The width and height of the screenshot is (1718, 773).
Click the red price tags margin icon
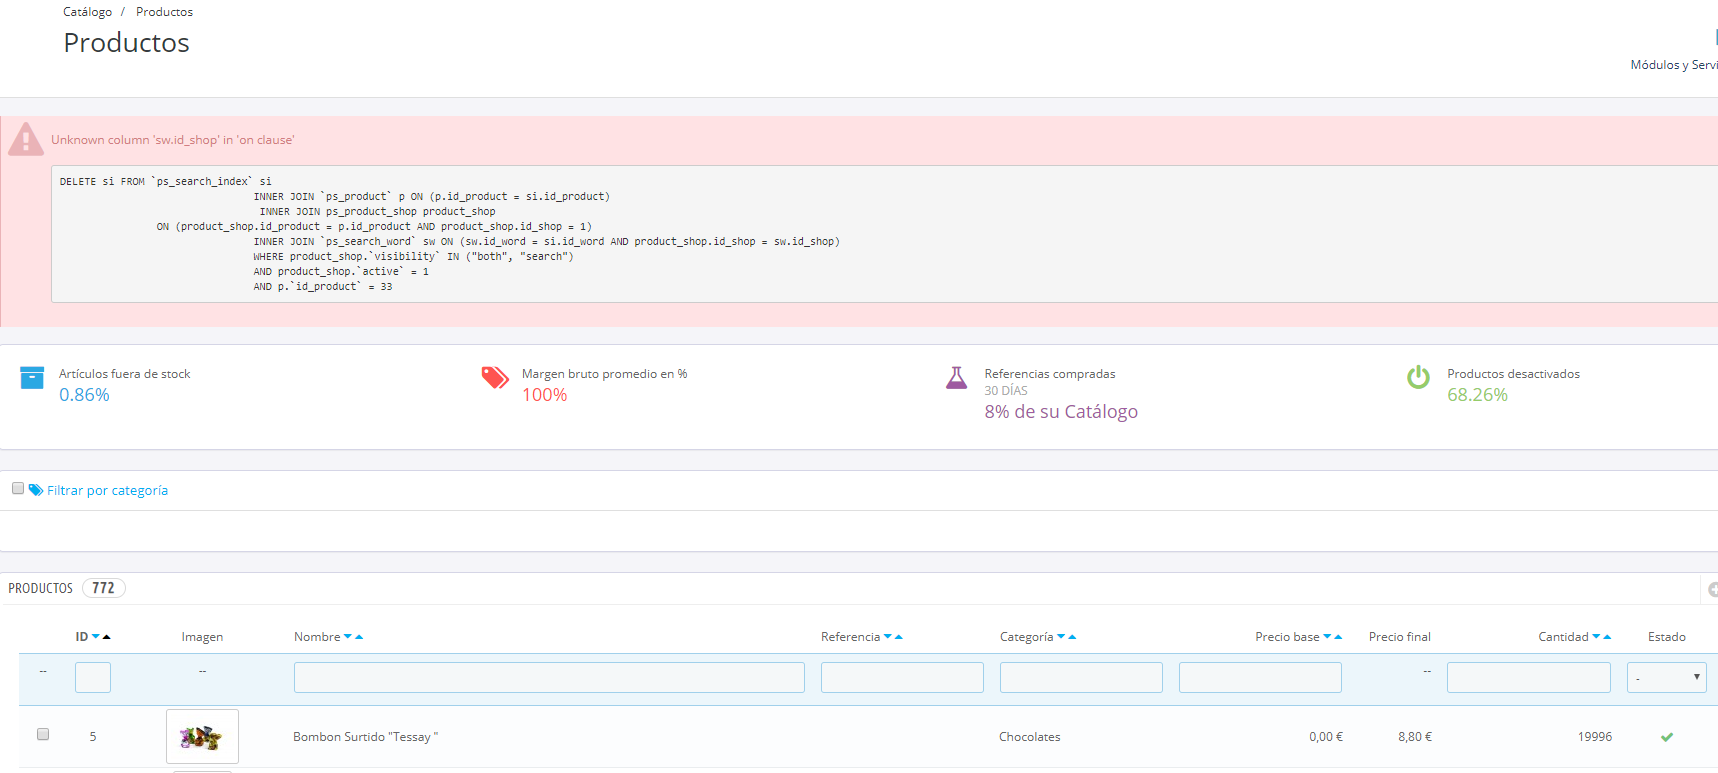495,377
